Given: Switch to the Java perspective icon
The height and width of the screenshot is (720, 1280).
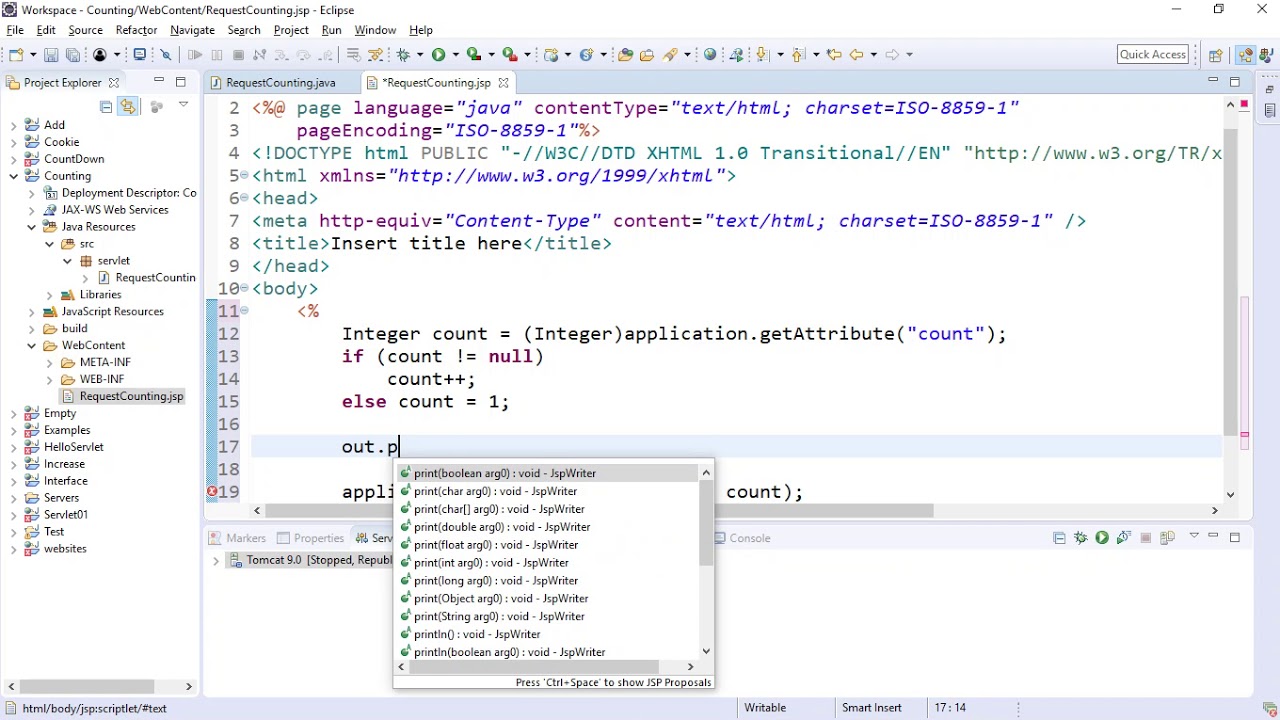Looking at the screenshot, I should point(1266,55).
